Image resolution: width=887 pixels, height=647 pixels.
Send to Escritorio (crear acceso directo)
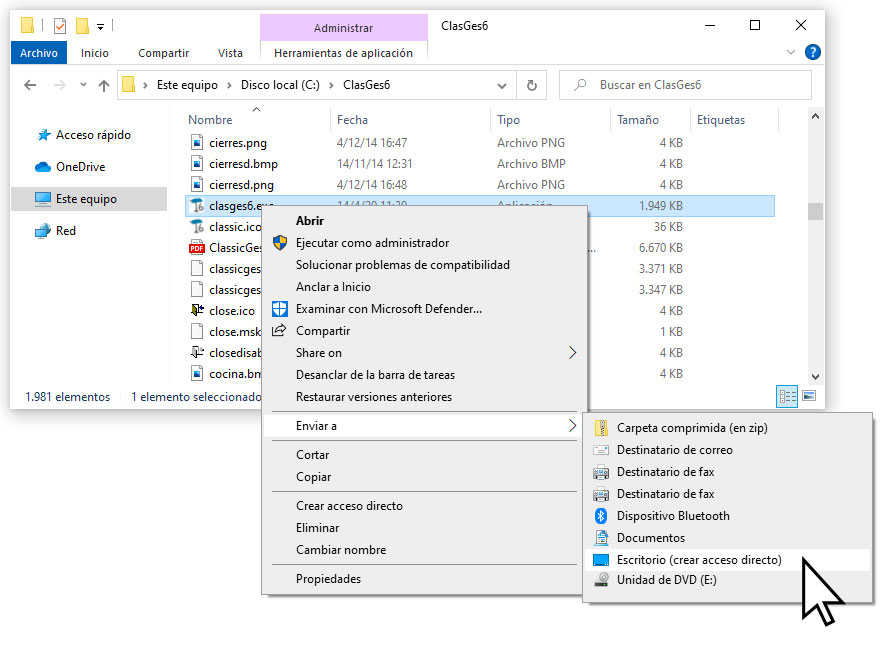pyautogui.click(x=727, y=560)
